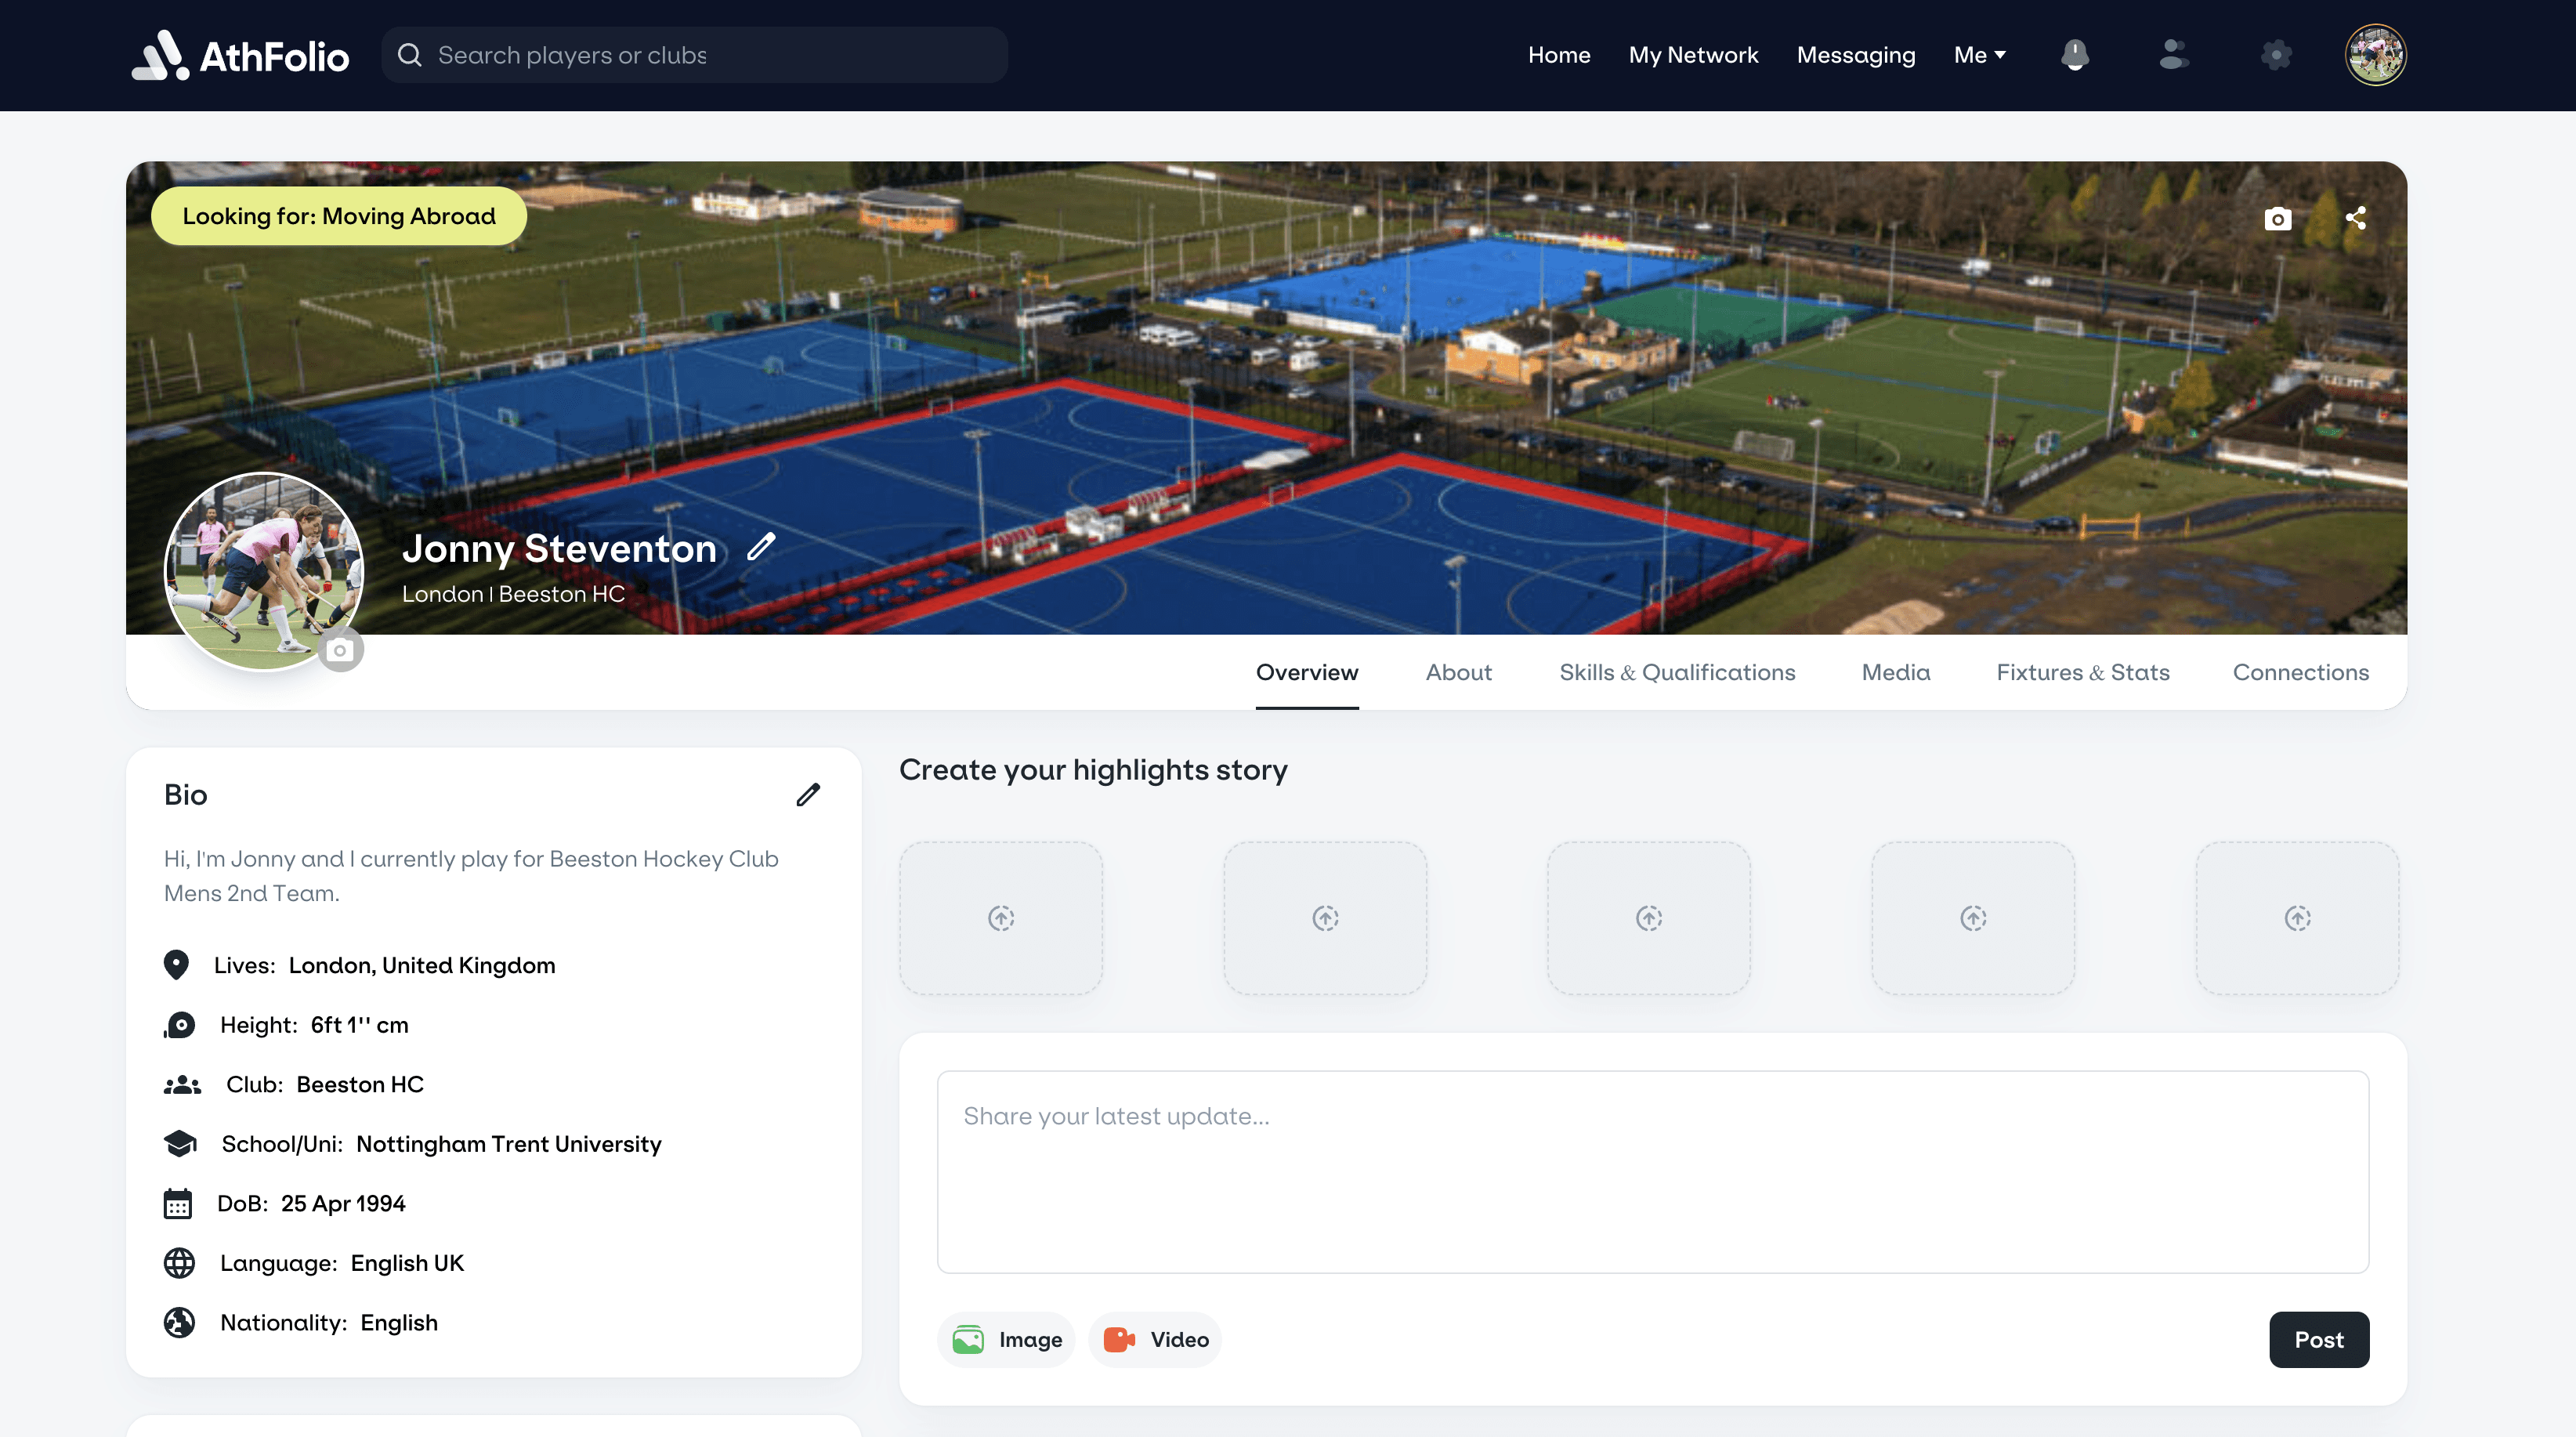Screen dimensions: 2576x1437
Task: Open the user contacts icon in navbar
Action: tap(2173, 55)
